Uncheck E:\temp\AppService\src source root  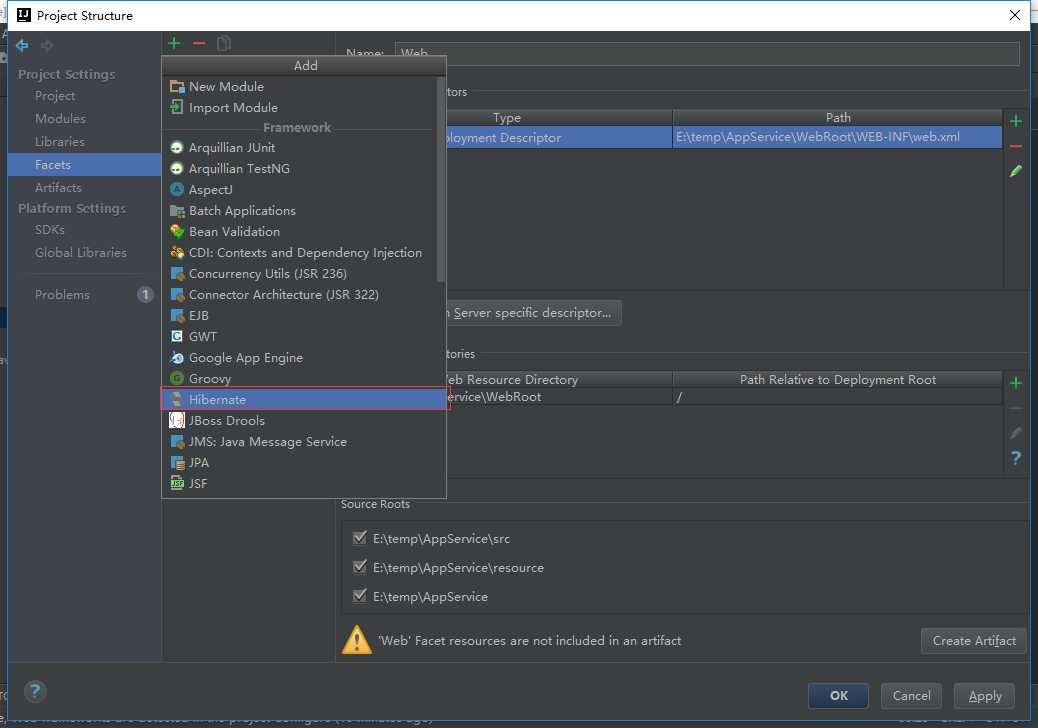tap(359, 537)
